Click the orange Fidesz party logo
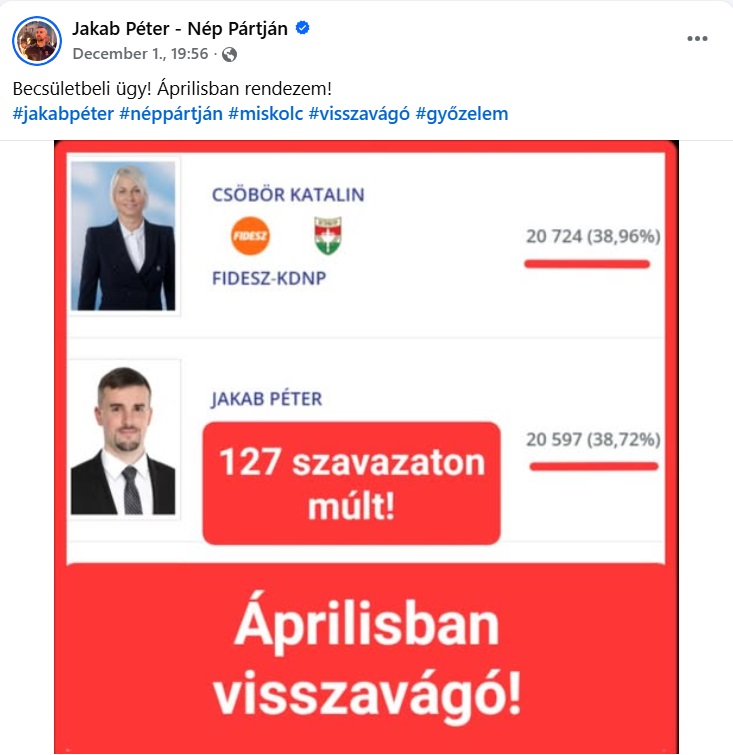Screen dimensions: 733x755 (250, 235)
